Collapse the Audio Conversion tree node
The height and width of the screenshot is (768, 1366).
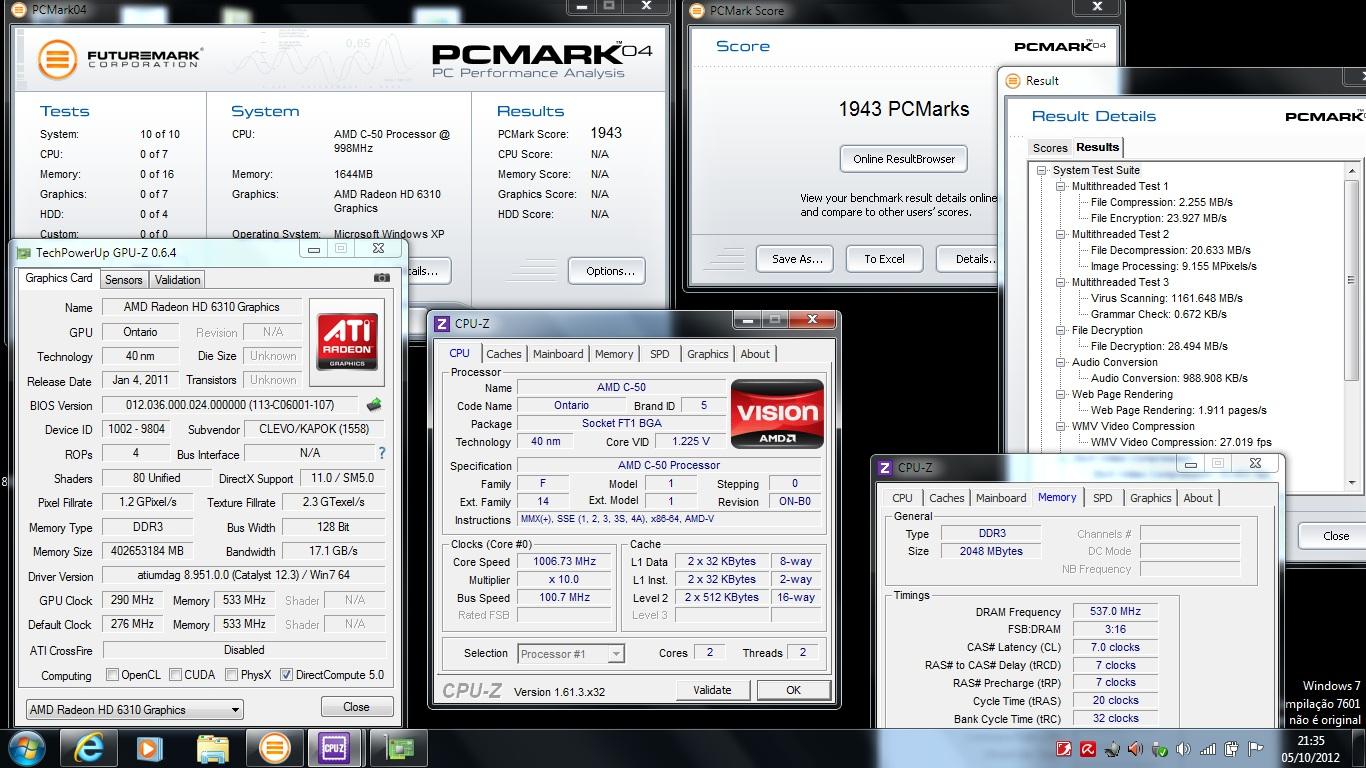(1061, 362)
